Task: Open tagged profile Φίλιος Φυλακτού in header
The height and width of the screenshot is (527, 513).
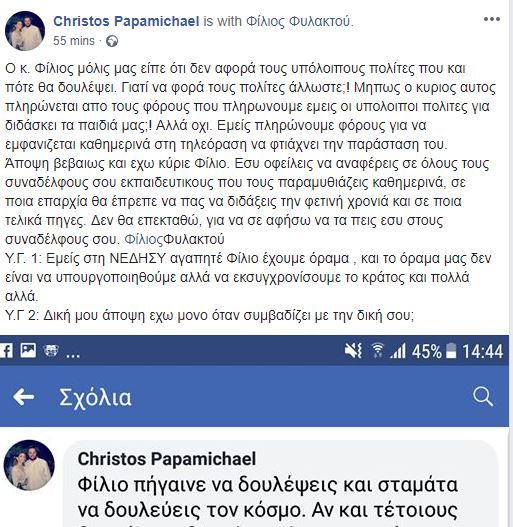Action: pyautogui.click(x=299, y=21)
